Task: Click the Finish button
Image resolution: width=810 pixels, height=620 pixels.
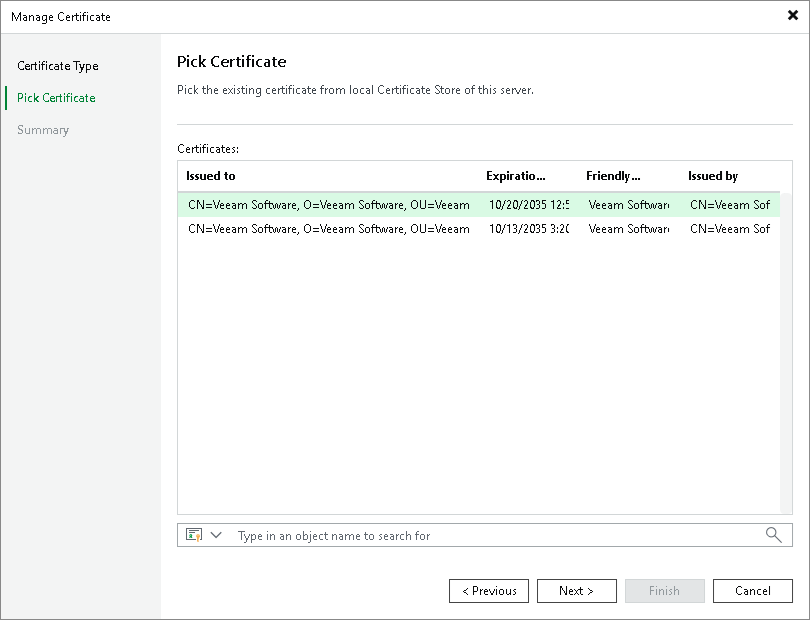Action: click(664, 591)
